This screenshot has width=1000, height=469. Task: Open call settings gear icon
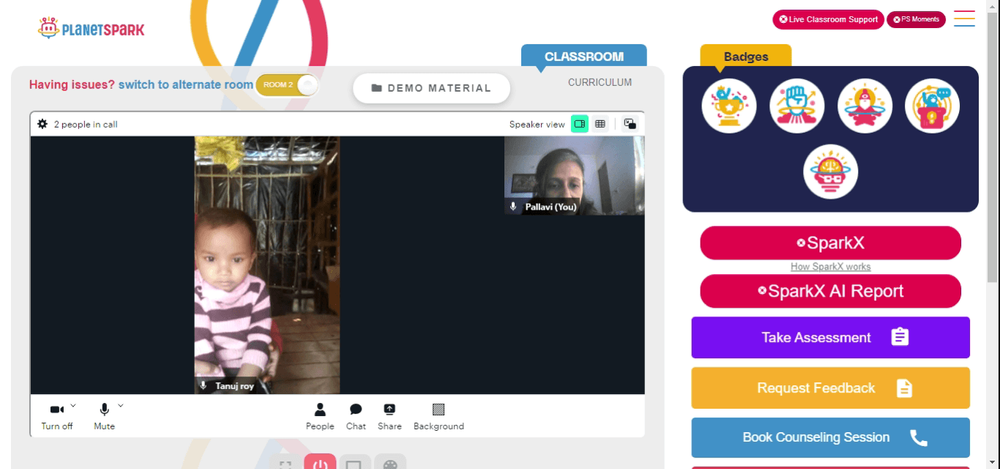[43, 124]
